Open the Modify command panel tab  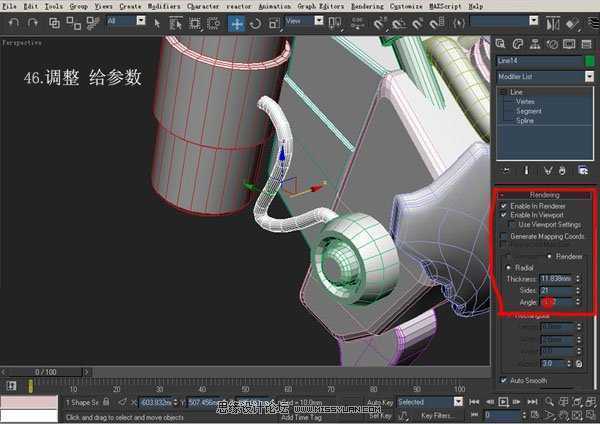(x=518, y=44)
